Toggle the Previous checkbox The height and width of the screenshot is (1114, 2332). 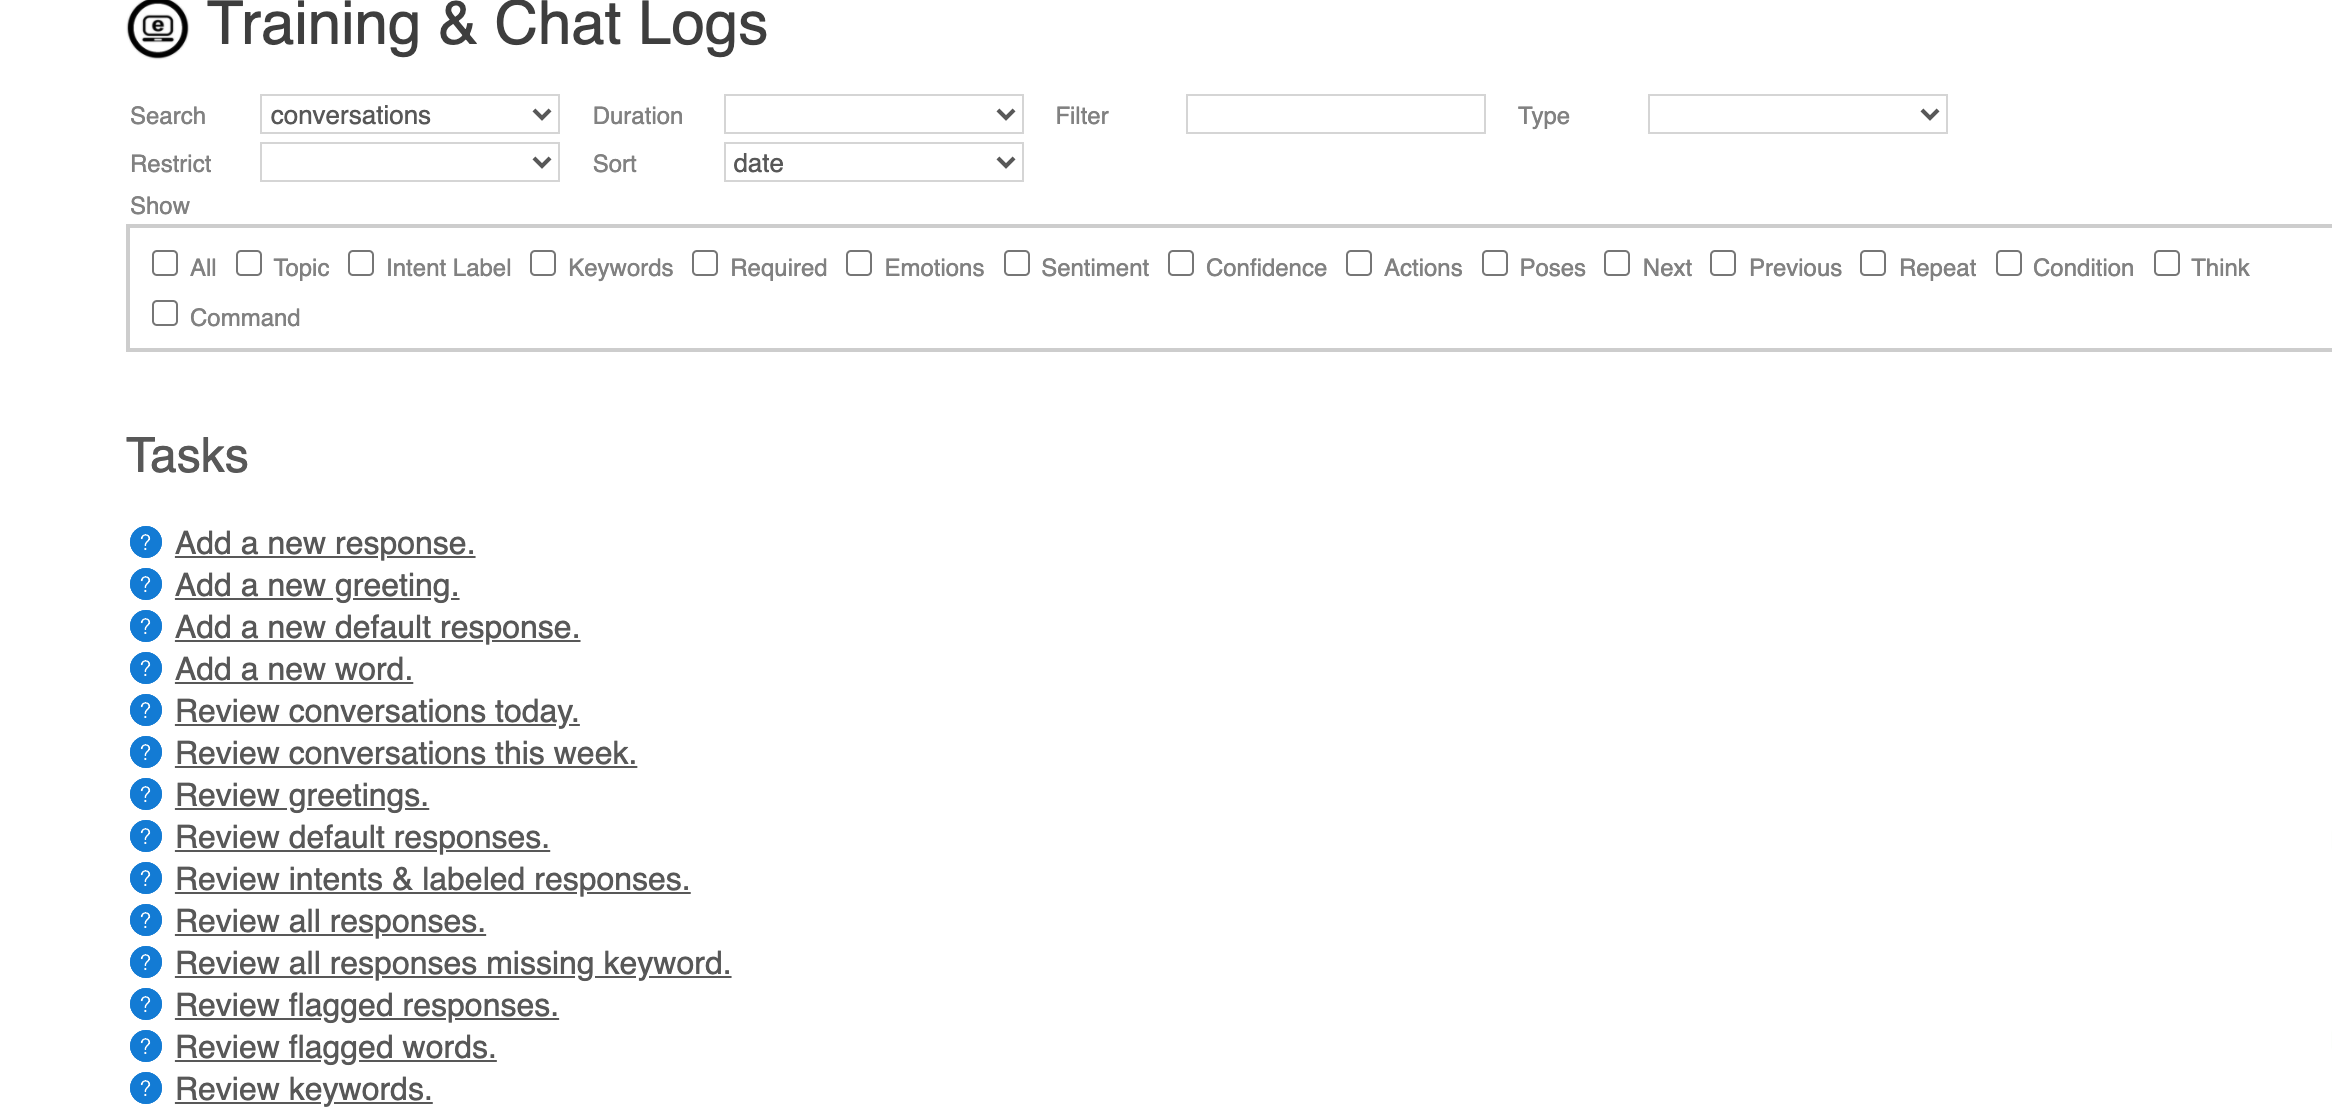(x=1723, y=263)
